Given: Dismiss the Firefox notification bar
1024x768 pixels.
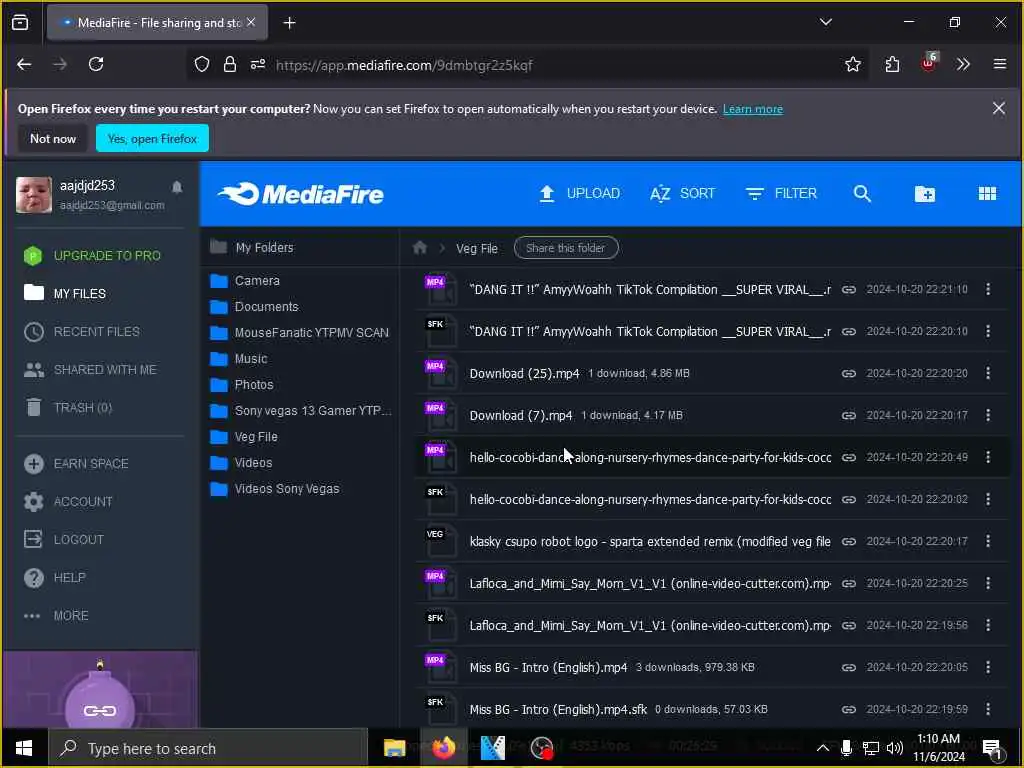Looking at the screenshot, I should click(999, 108).
